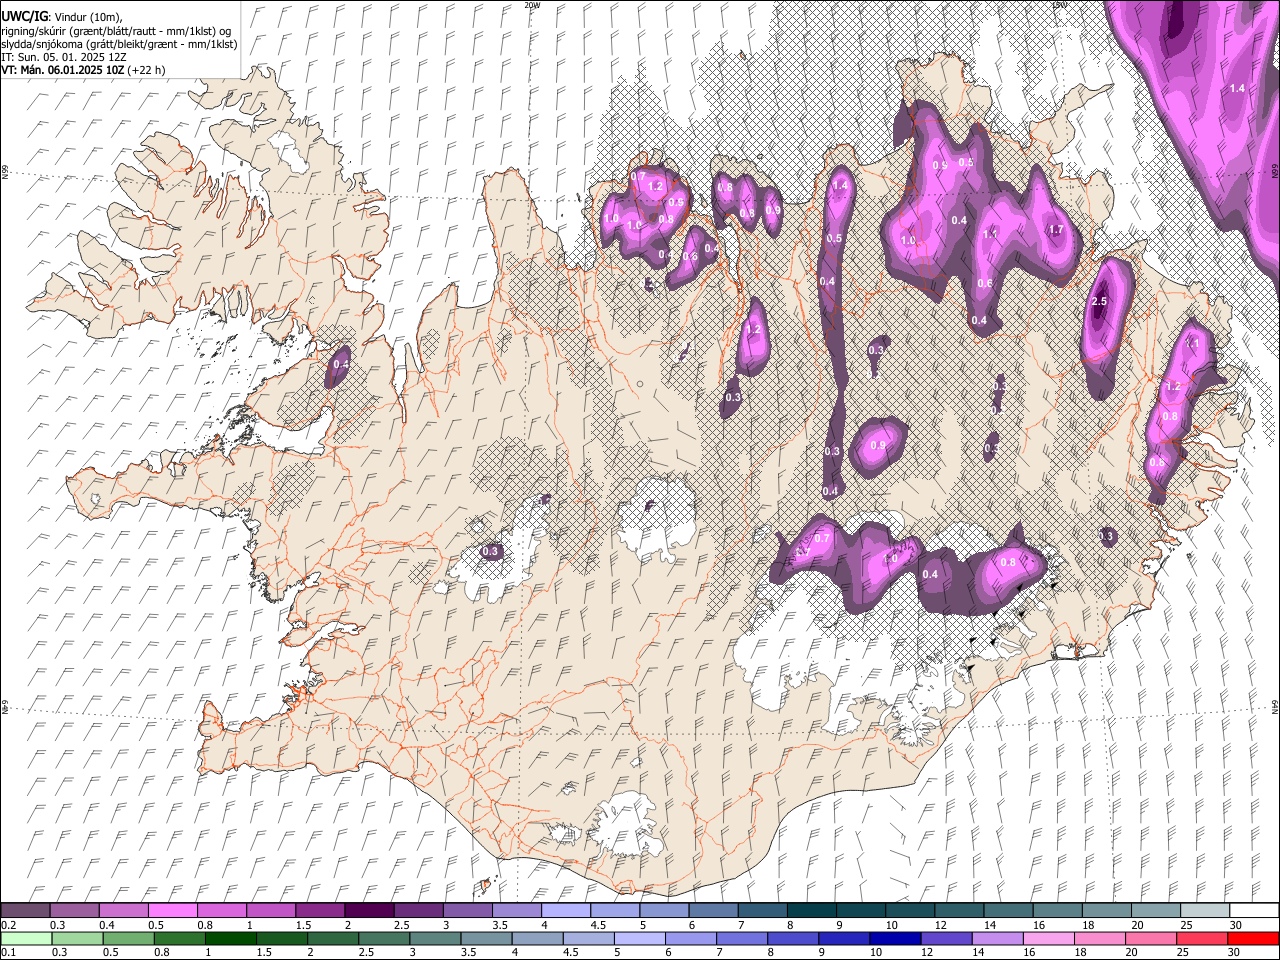Viewport: 1280px width, 960px height.
Task: Click the '0.2' label under the upper legend row
Action: pyautogui.click(x=8, y=925)
